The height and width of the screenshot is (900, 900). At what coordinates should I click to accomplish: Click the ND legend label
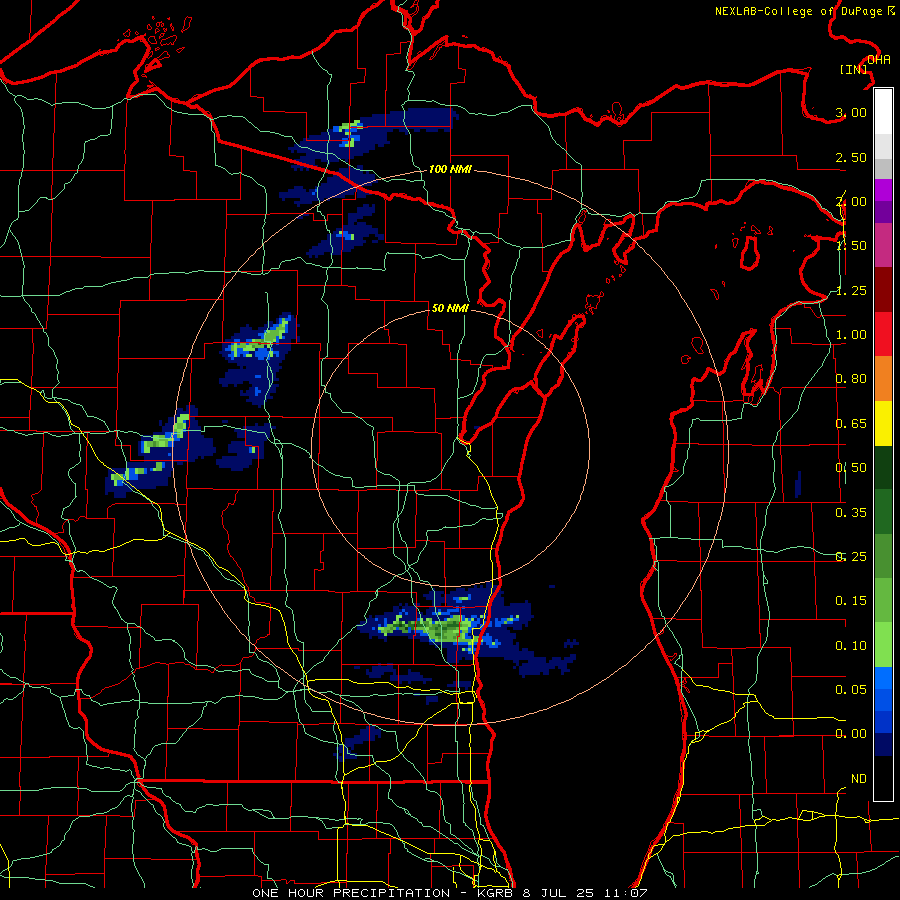pyautogui.click(x=859, y=779)
